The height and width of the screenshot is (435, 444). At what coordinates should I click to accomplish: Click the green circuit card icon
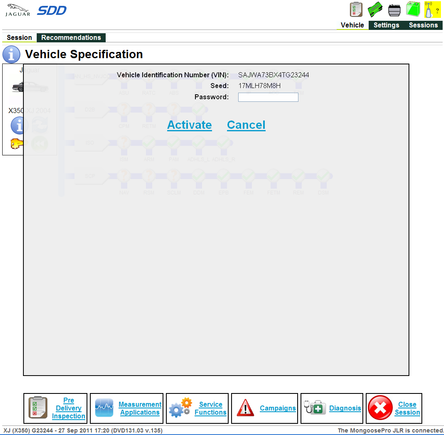375,10
